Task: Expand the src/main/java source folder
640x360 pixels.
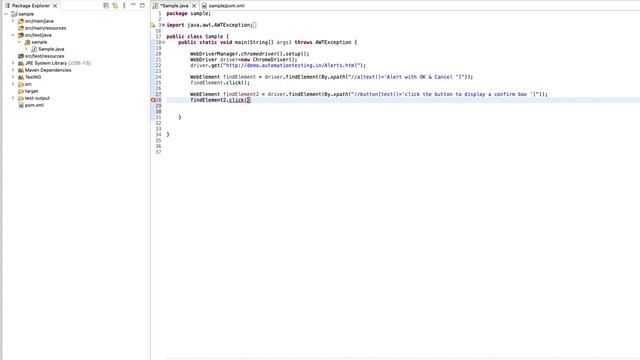Action: 13,21
